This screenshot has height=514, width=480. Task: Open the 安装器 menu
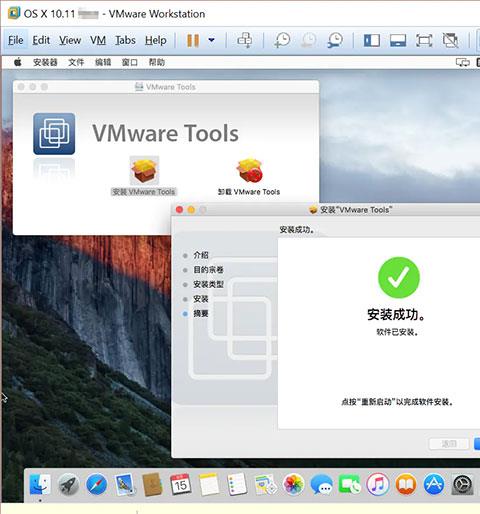point(45,62)
